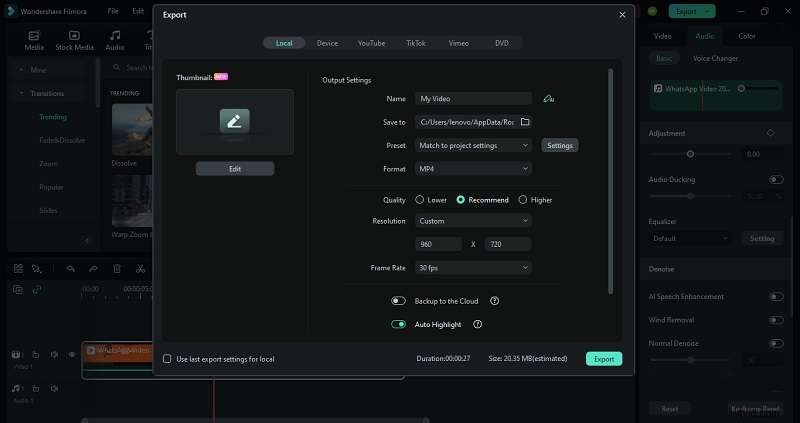The height and width of the screenshot is (423, 800).
Task: Expand the Format MP4 dropdown
Action: pos(474,169)
